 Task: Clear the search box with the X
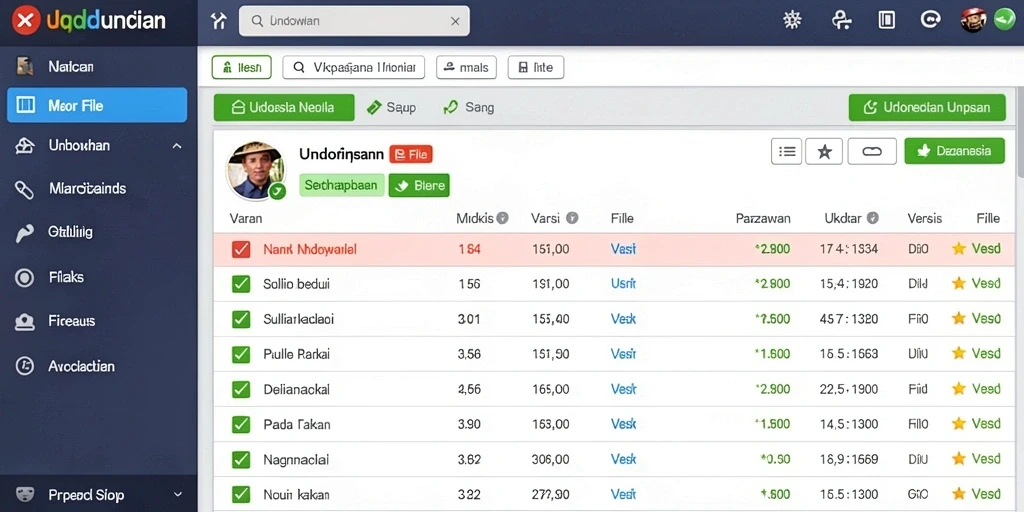(455, 21)
